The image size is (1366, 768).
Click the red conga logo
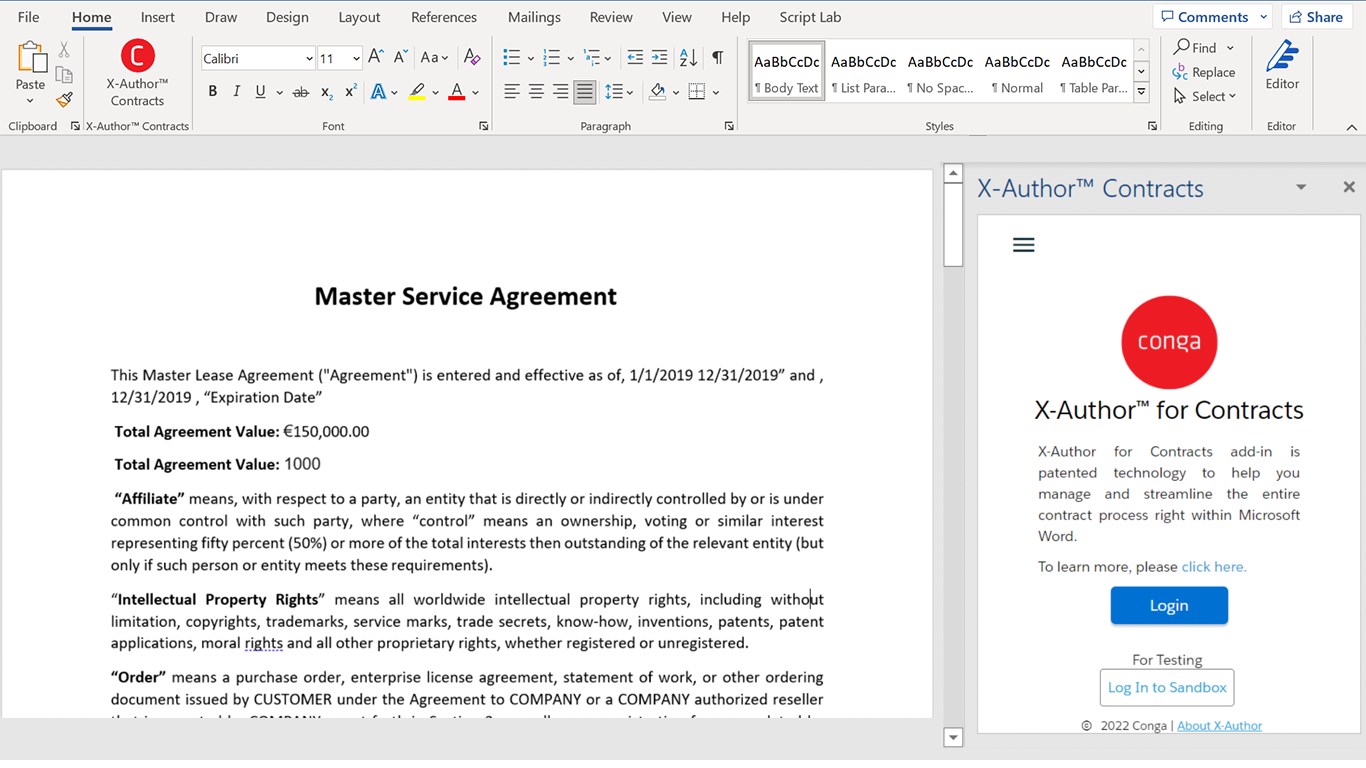click(x=1169, y=342)
